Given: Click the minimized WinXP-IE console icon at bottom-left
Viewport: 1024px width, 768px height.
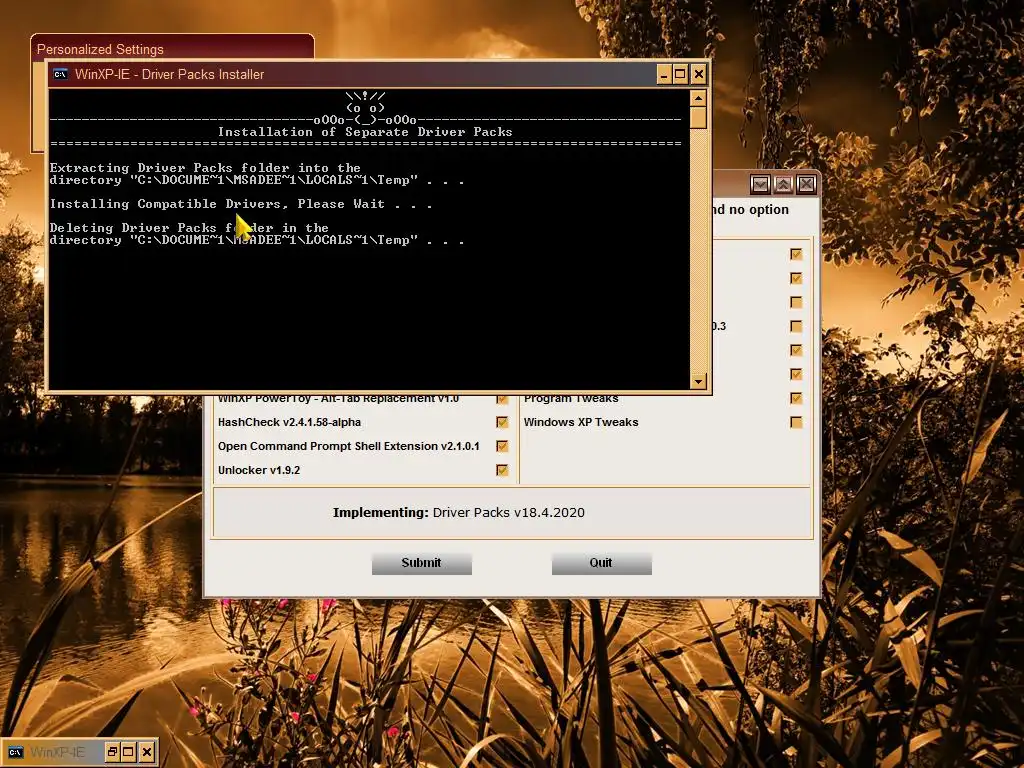Looking at the screenshot, I should (15, 752).
